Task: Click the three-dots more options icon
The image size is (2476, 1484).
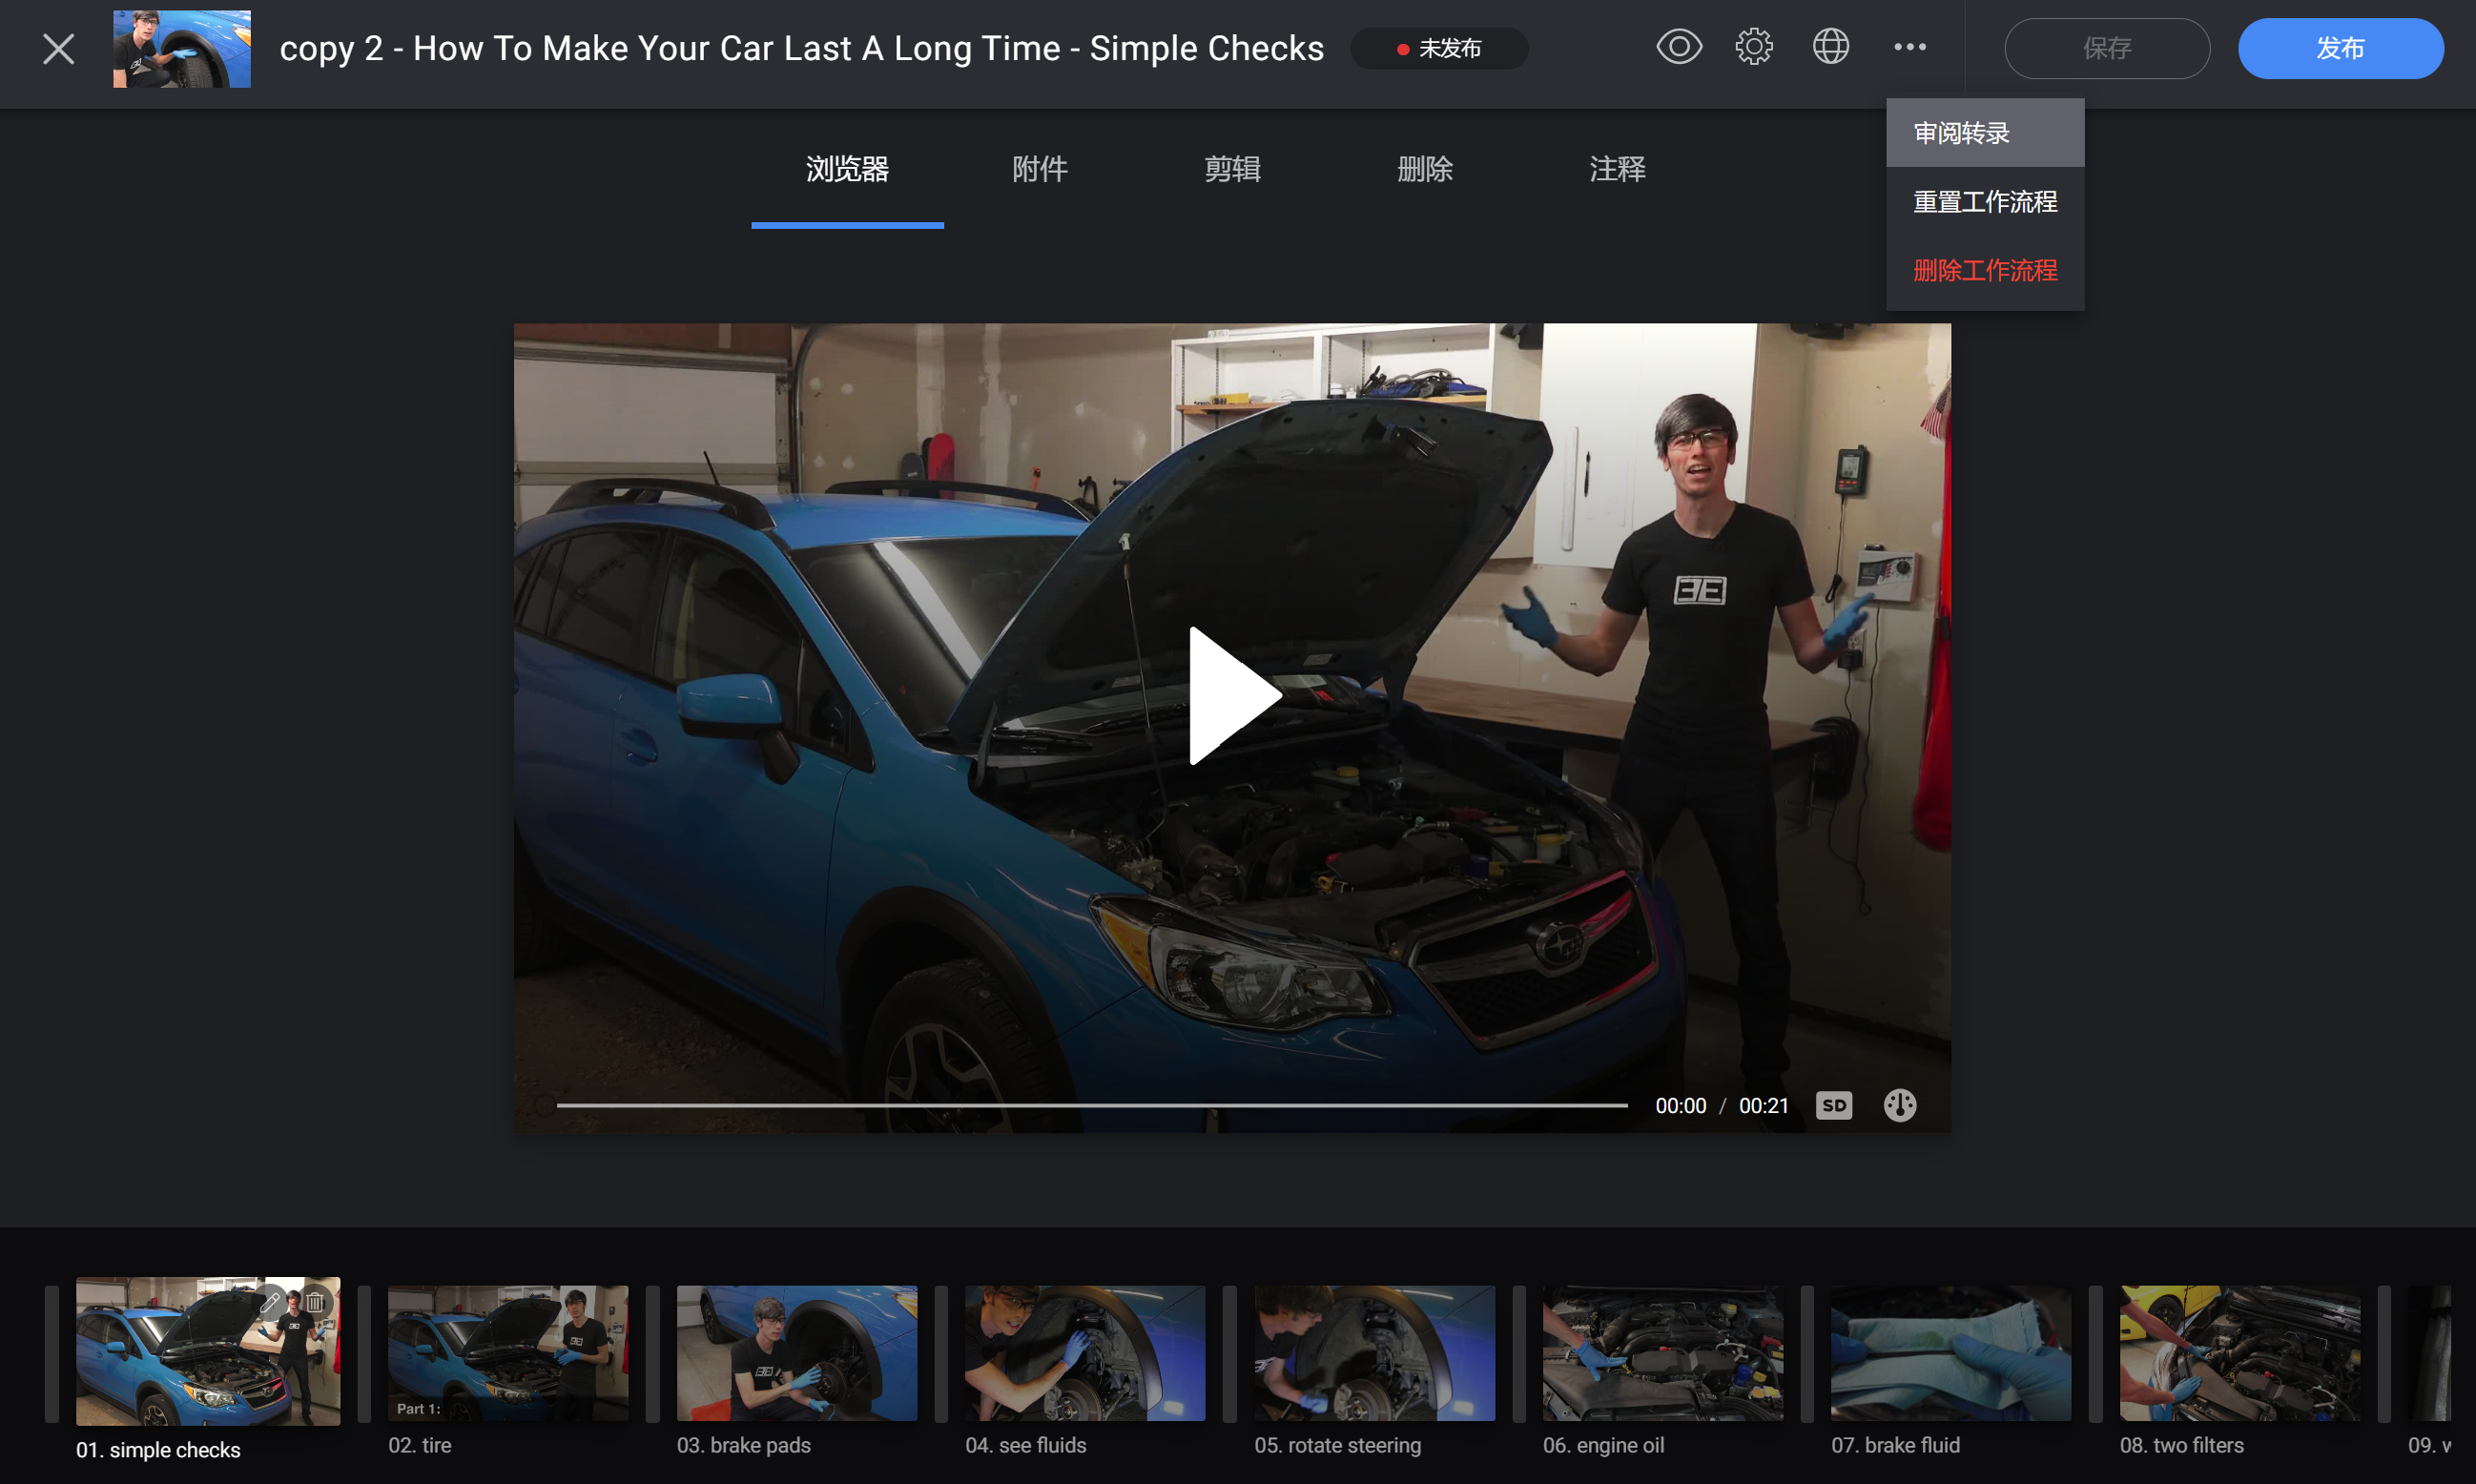Action: [x=1910, y=47]
